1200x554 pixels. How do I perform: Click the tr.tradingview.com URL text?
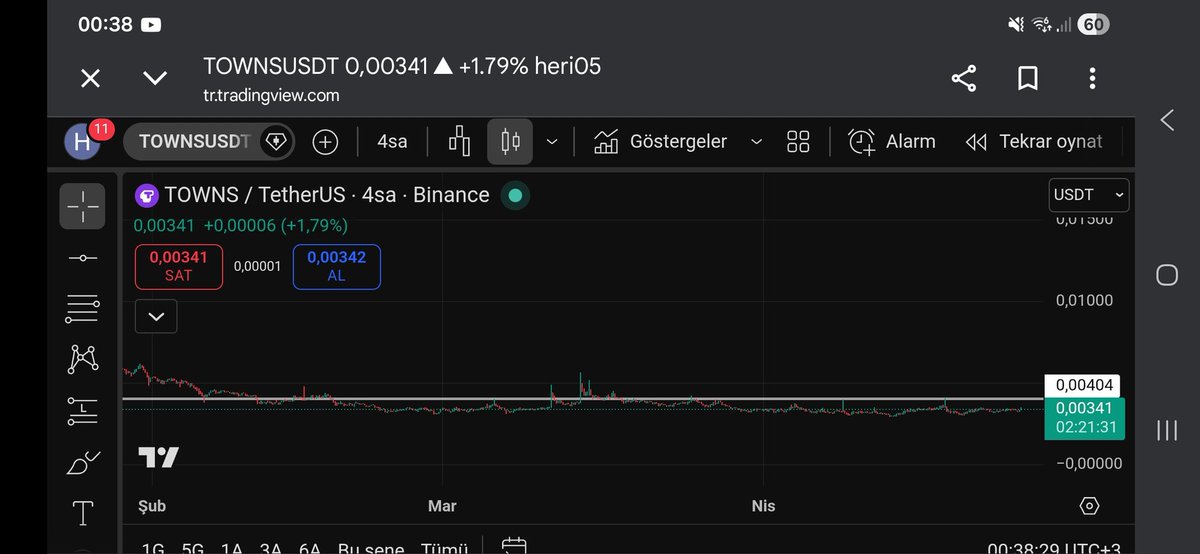point(271,96)
